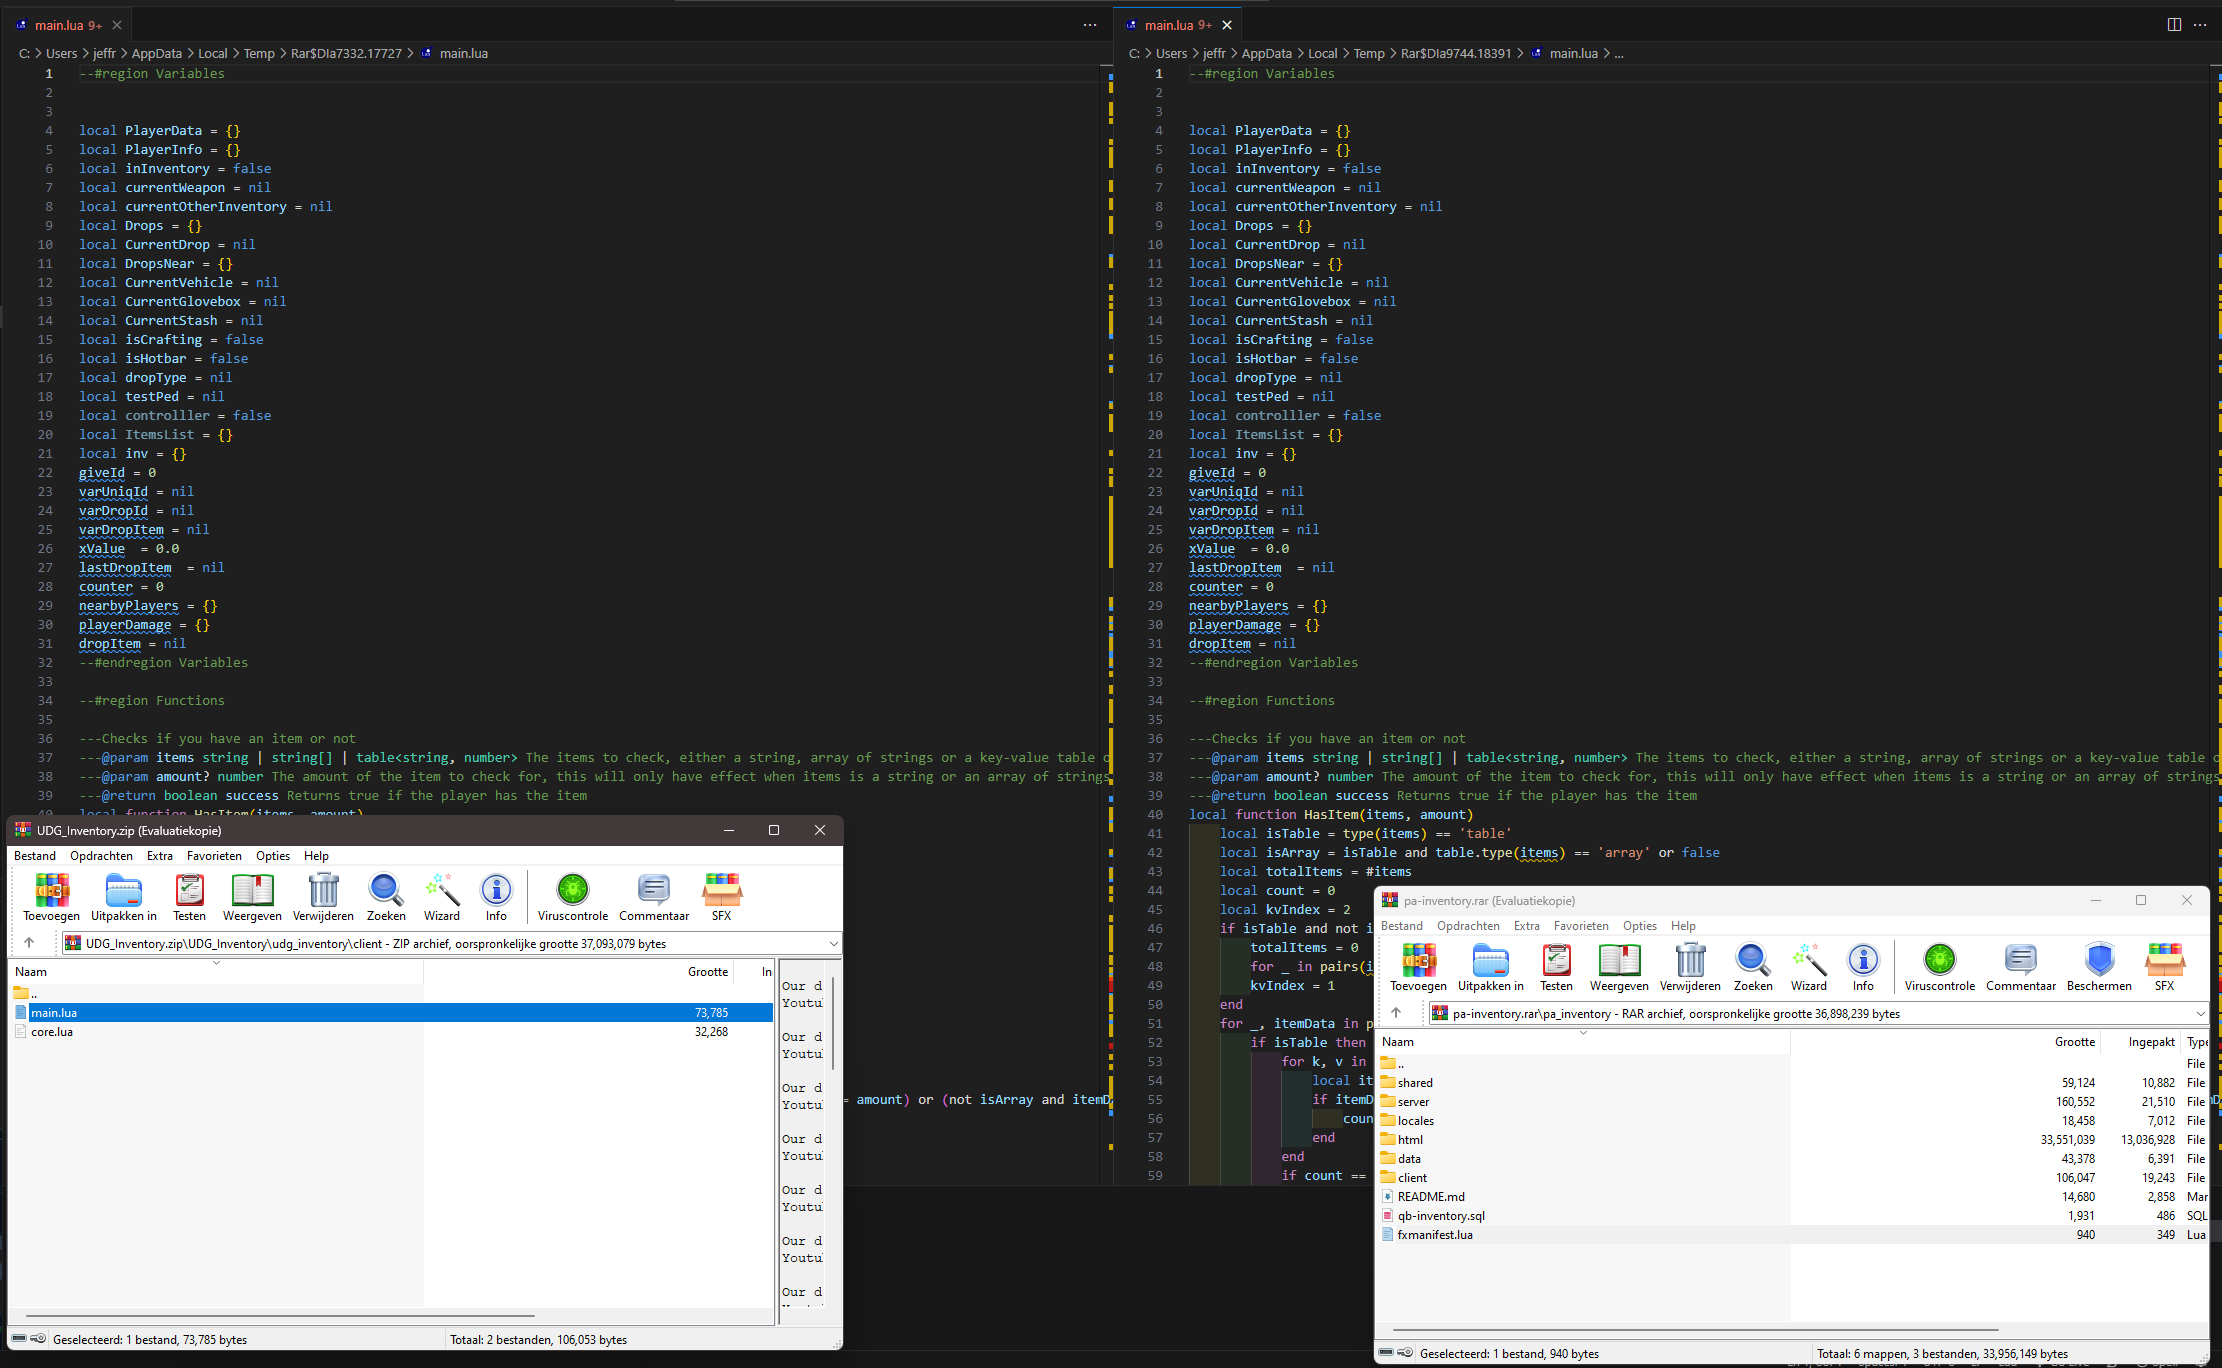Open more actions menu of left editor group
This screenshot has width=2222, height=1368.
tap(1090, 25)
